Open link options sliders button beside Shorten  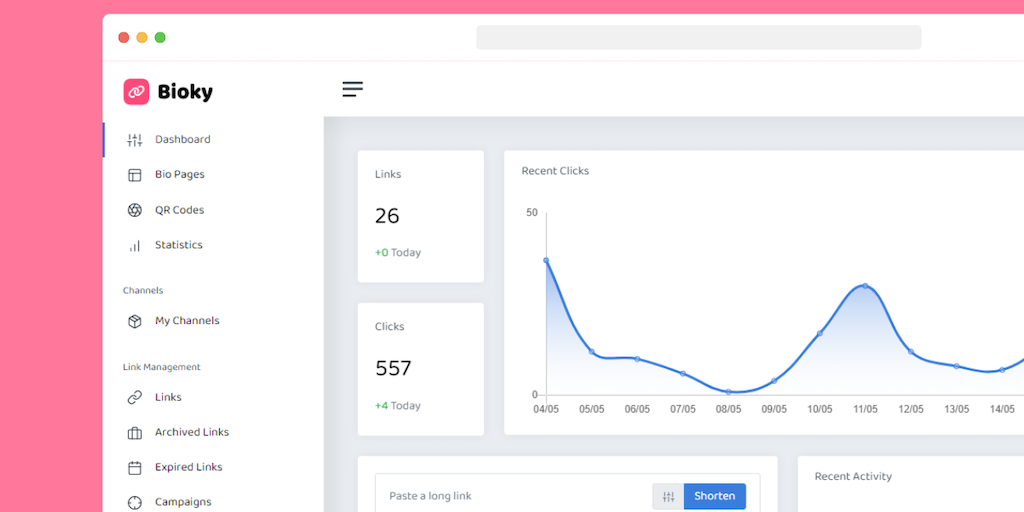[668, 496]
